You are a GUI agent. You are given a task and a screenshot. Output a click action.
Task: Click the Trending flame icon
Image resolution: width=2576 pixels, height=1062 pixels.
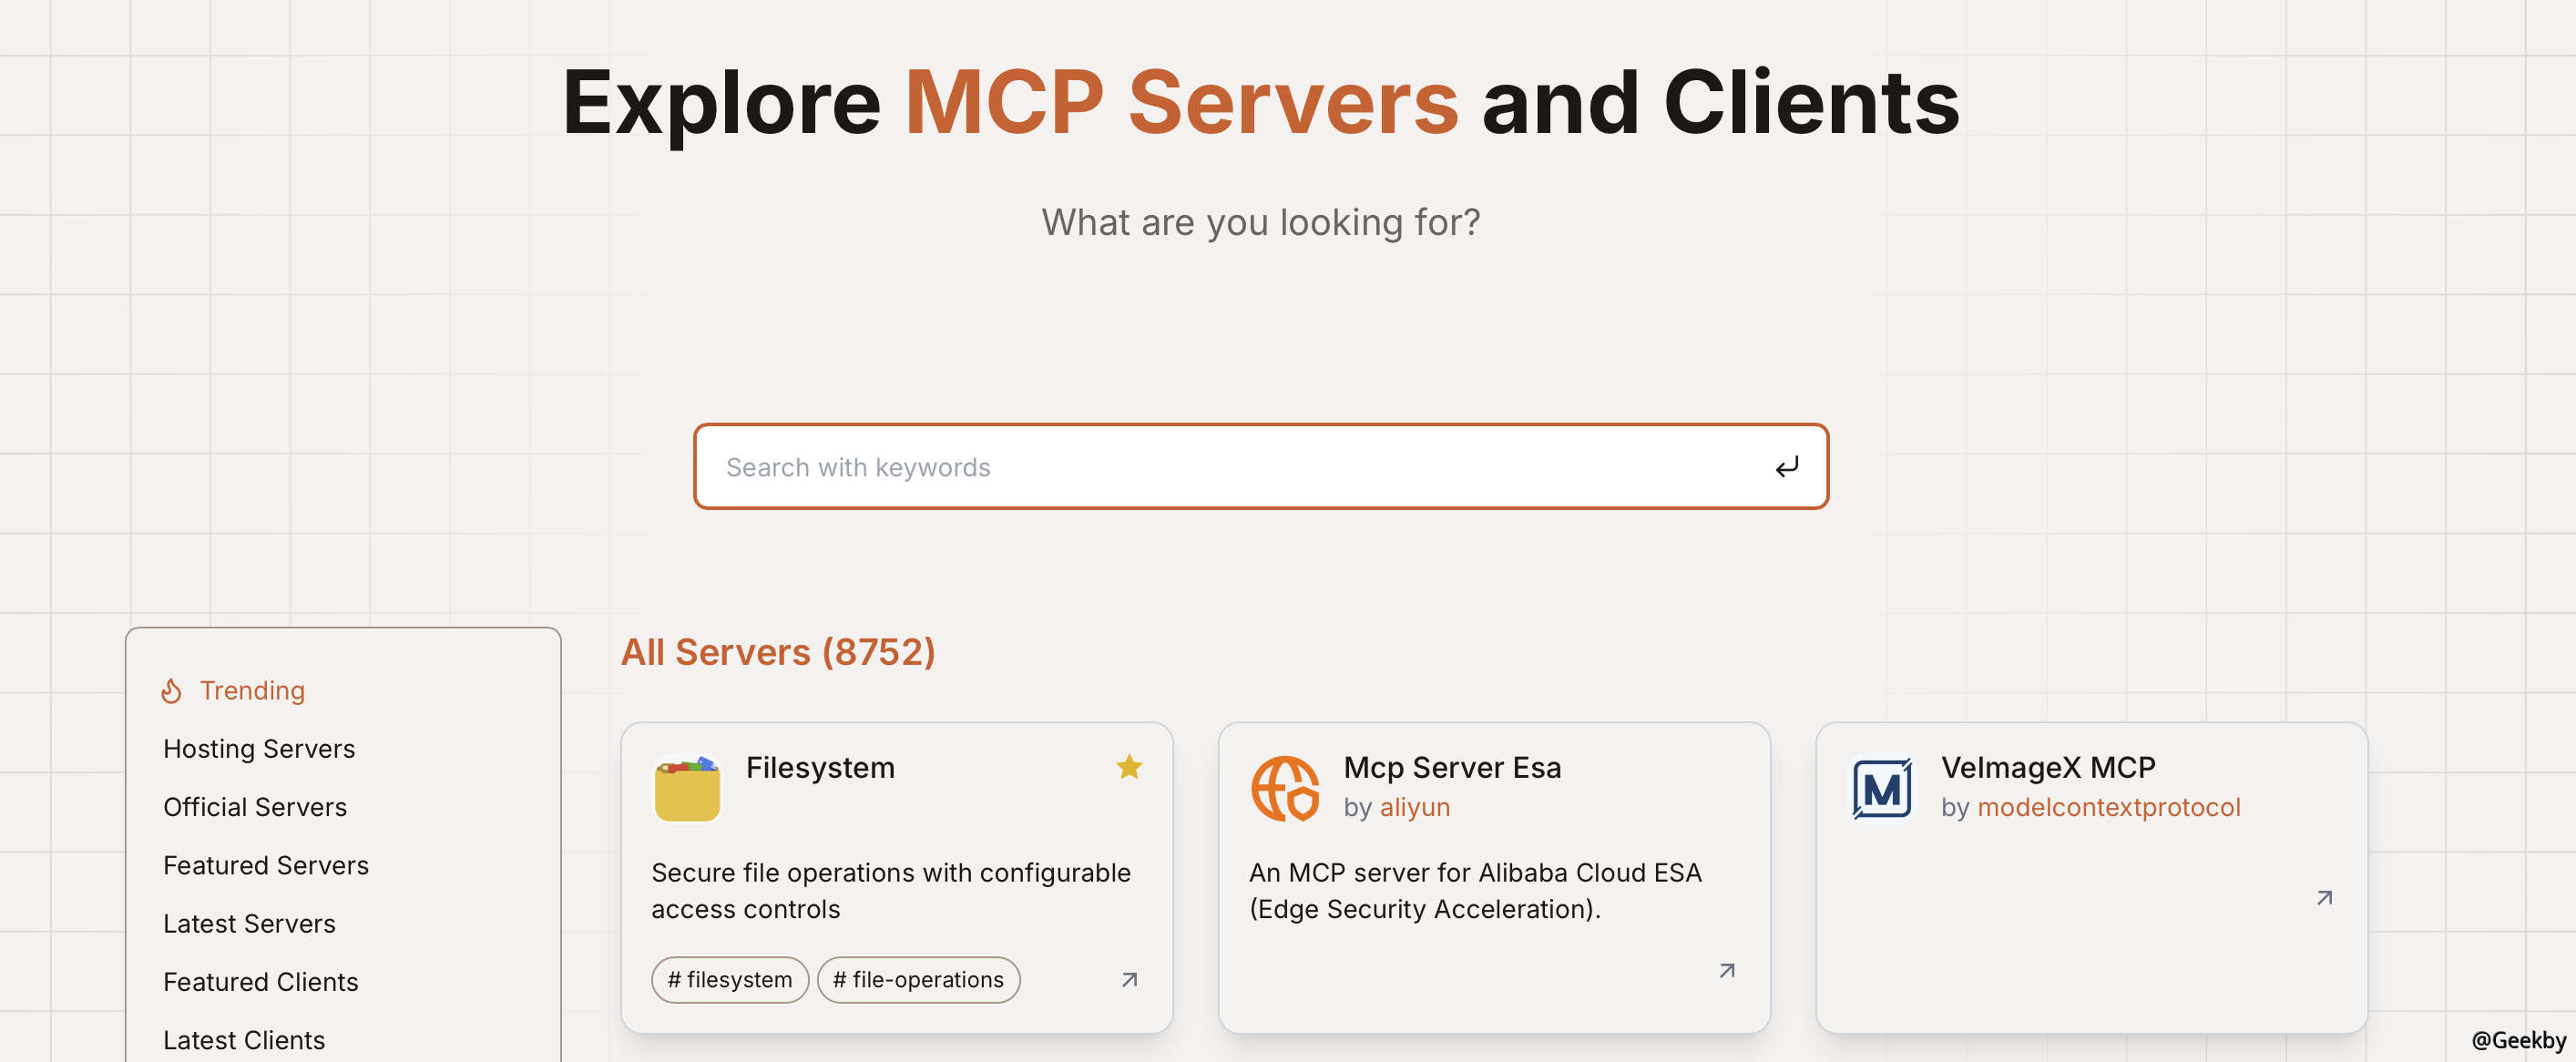pyautogui.click(x=171, y=691)
